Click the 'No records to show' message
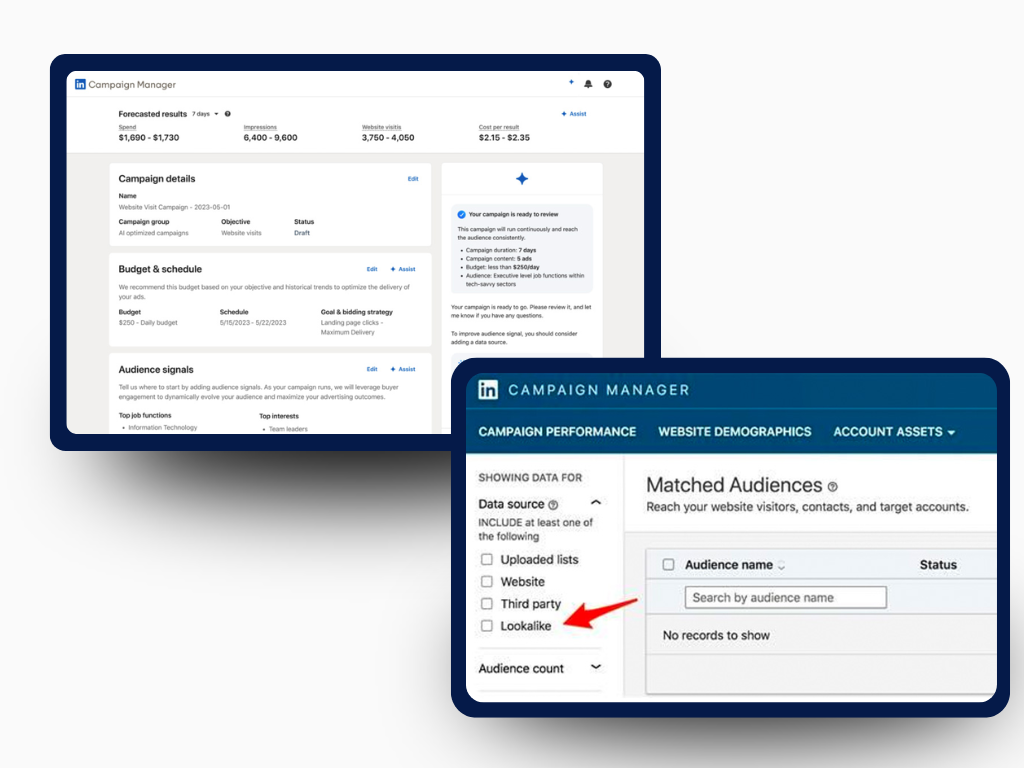This screenshot has width=1024, height=768. point(716,635)
